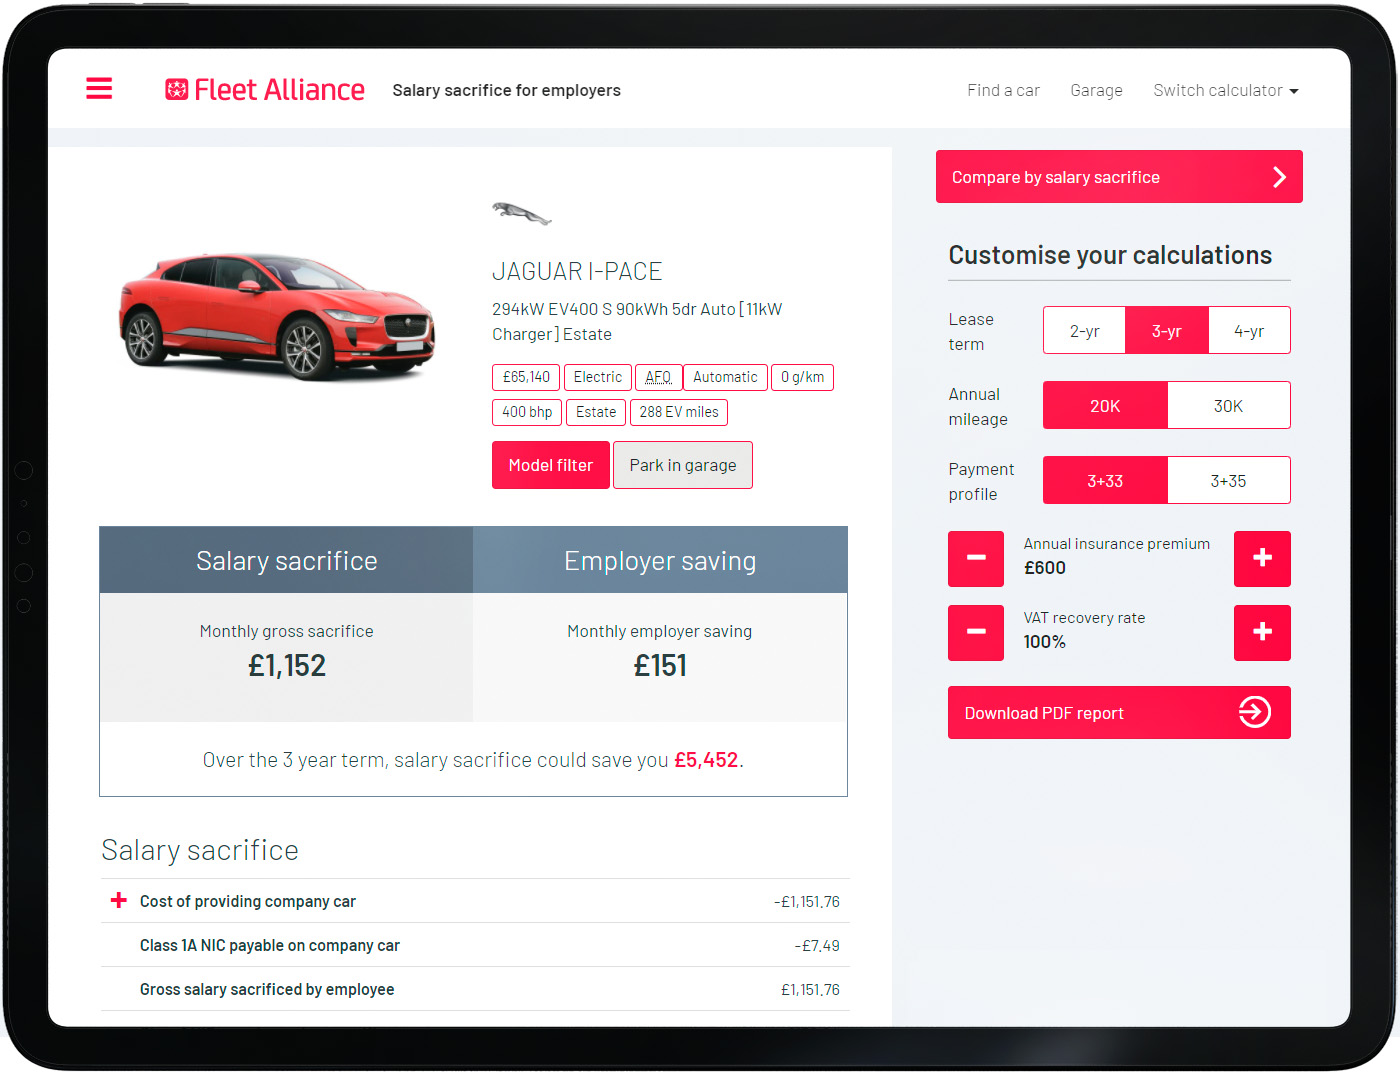Set annual mileage to 20K
1400x1073 pixels.
(1105, 405)
